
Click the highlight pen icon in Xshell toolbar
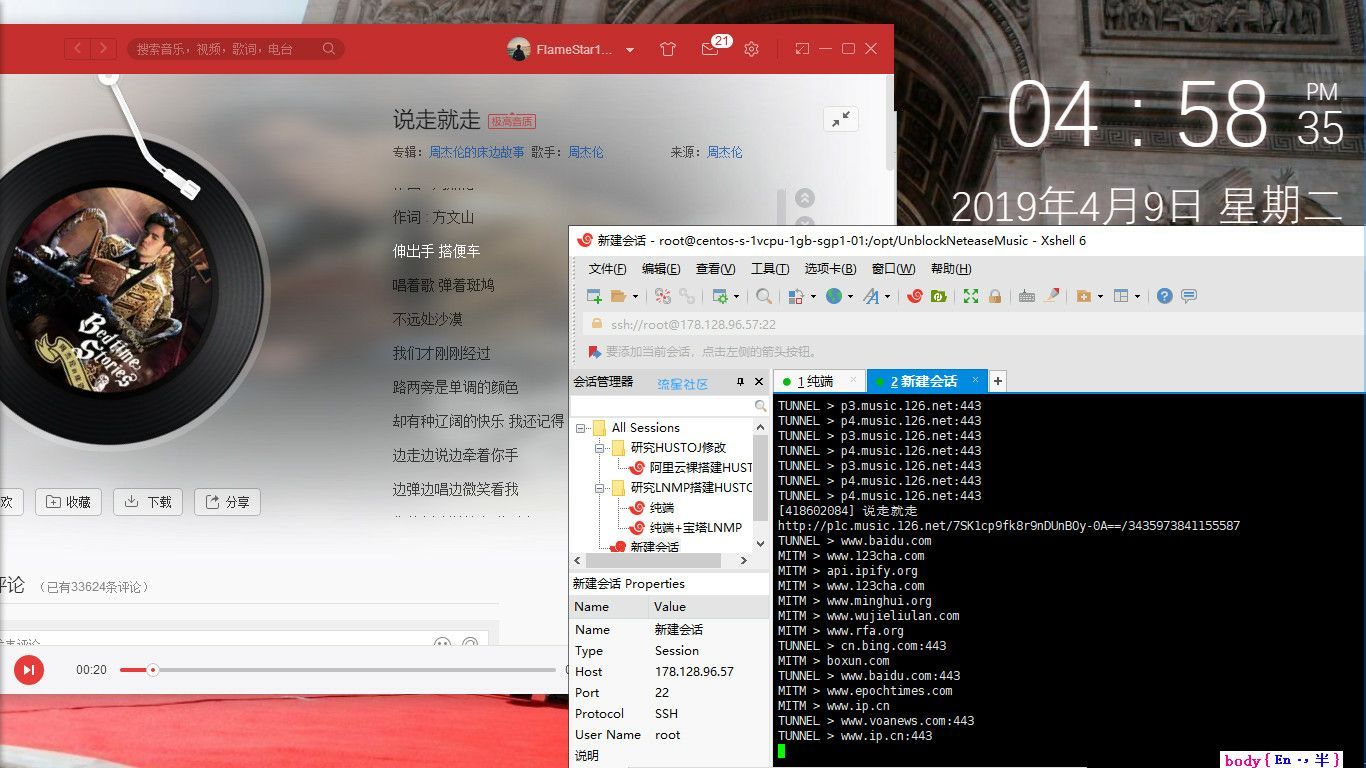(1051, 296)
